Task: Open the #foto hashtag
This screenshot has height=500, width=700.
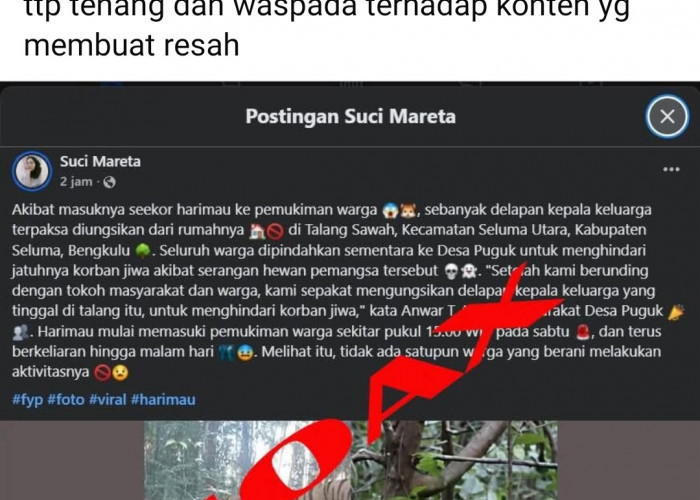Action: 66,399
